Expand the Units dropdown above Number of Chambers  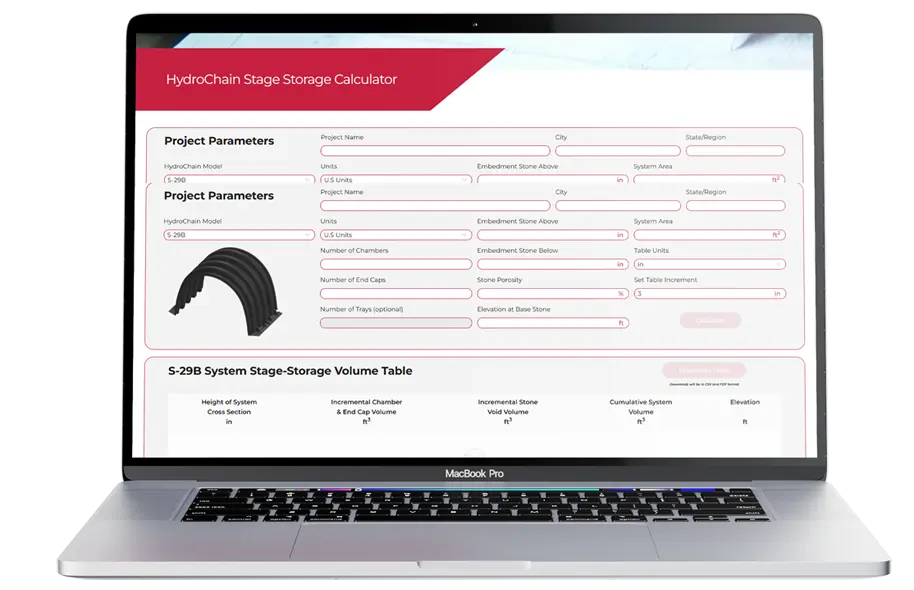395,235
